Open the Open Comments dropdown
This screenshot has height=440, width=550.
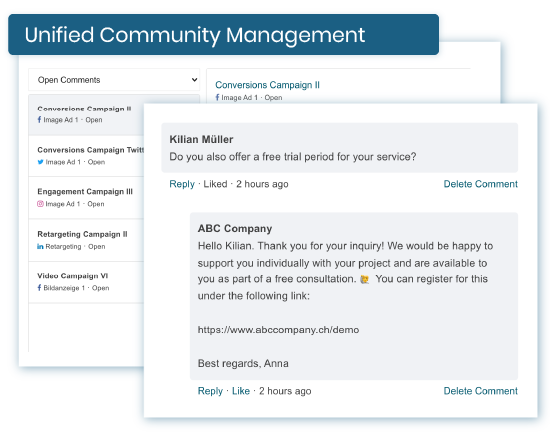[114, 80]
